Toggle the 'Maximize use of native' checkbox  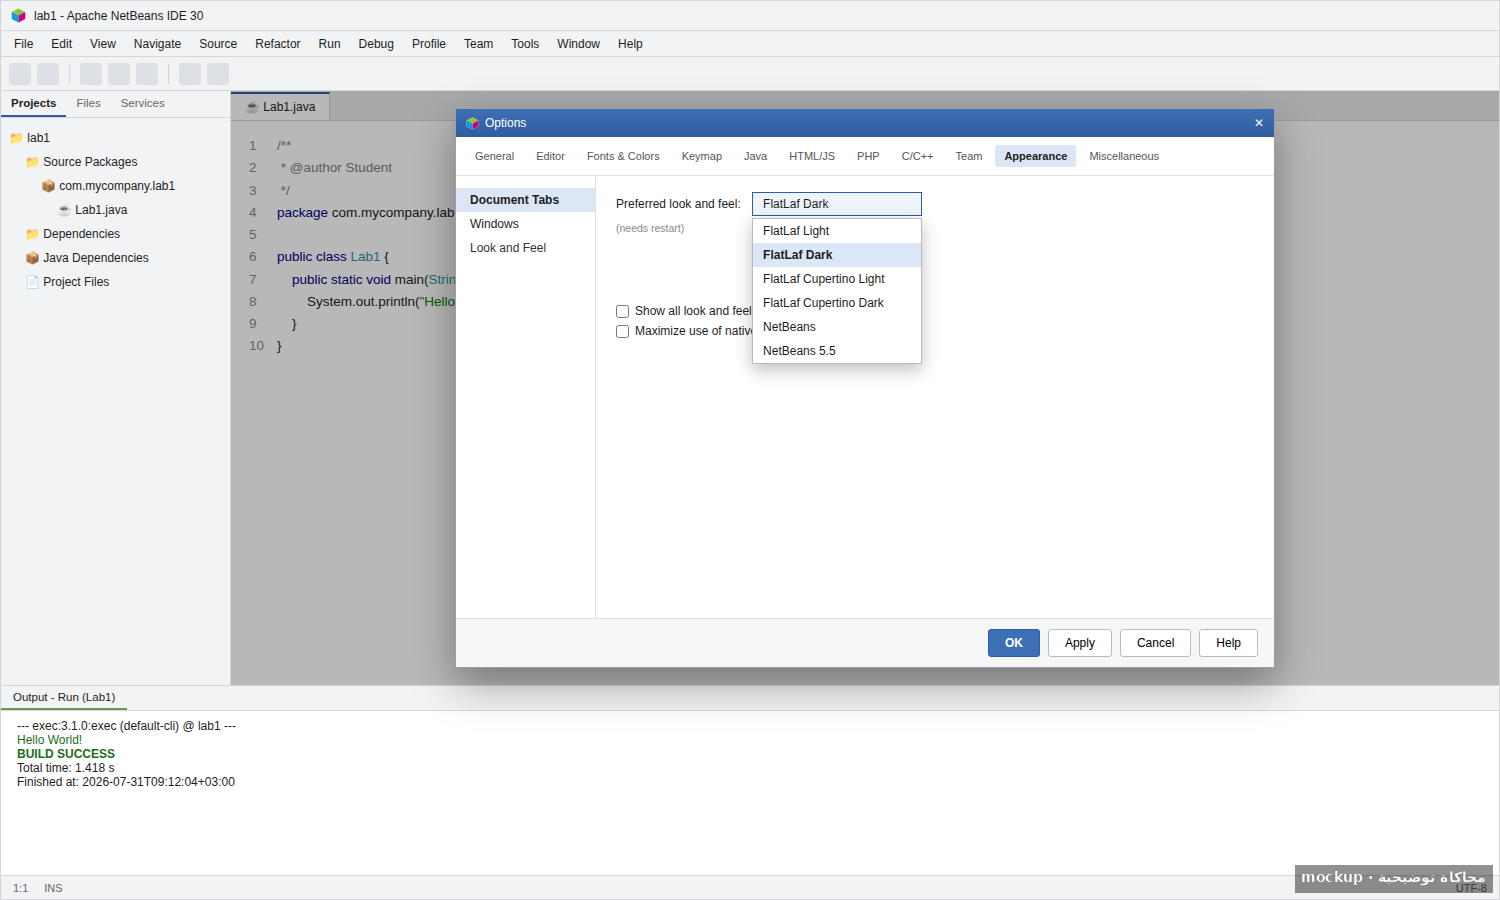pyautogui.click(x=622, y=331)
